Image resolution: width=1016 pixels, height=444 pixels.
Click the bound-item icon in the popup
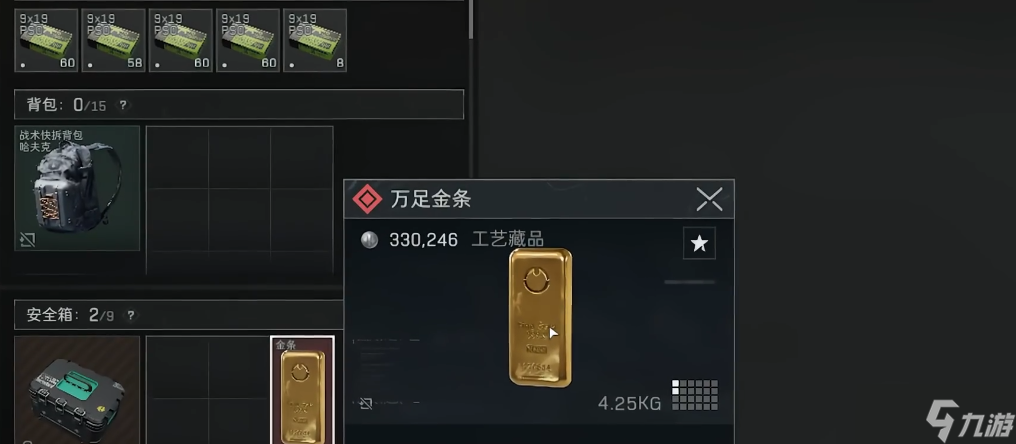click(x=365, y=404)
